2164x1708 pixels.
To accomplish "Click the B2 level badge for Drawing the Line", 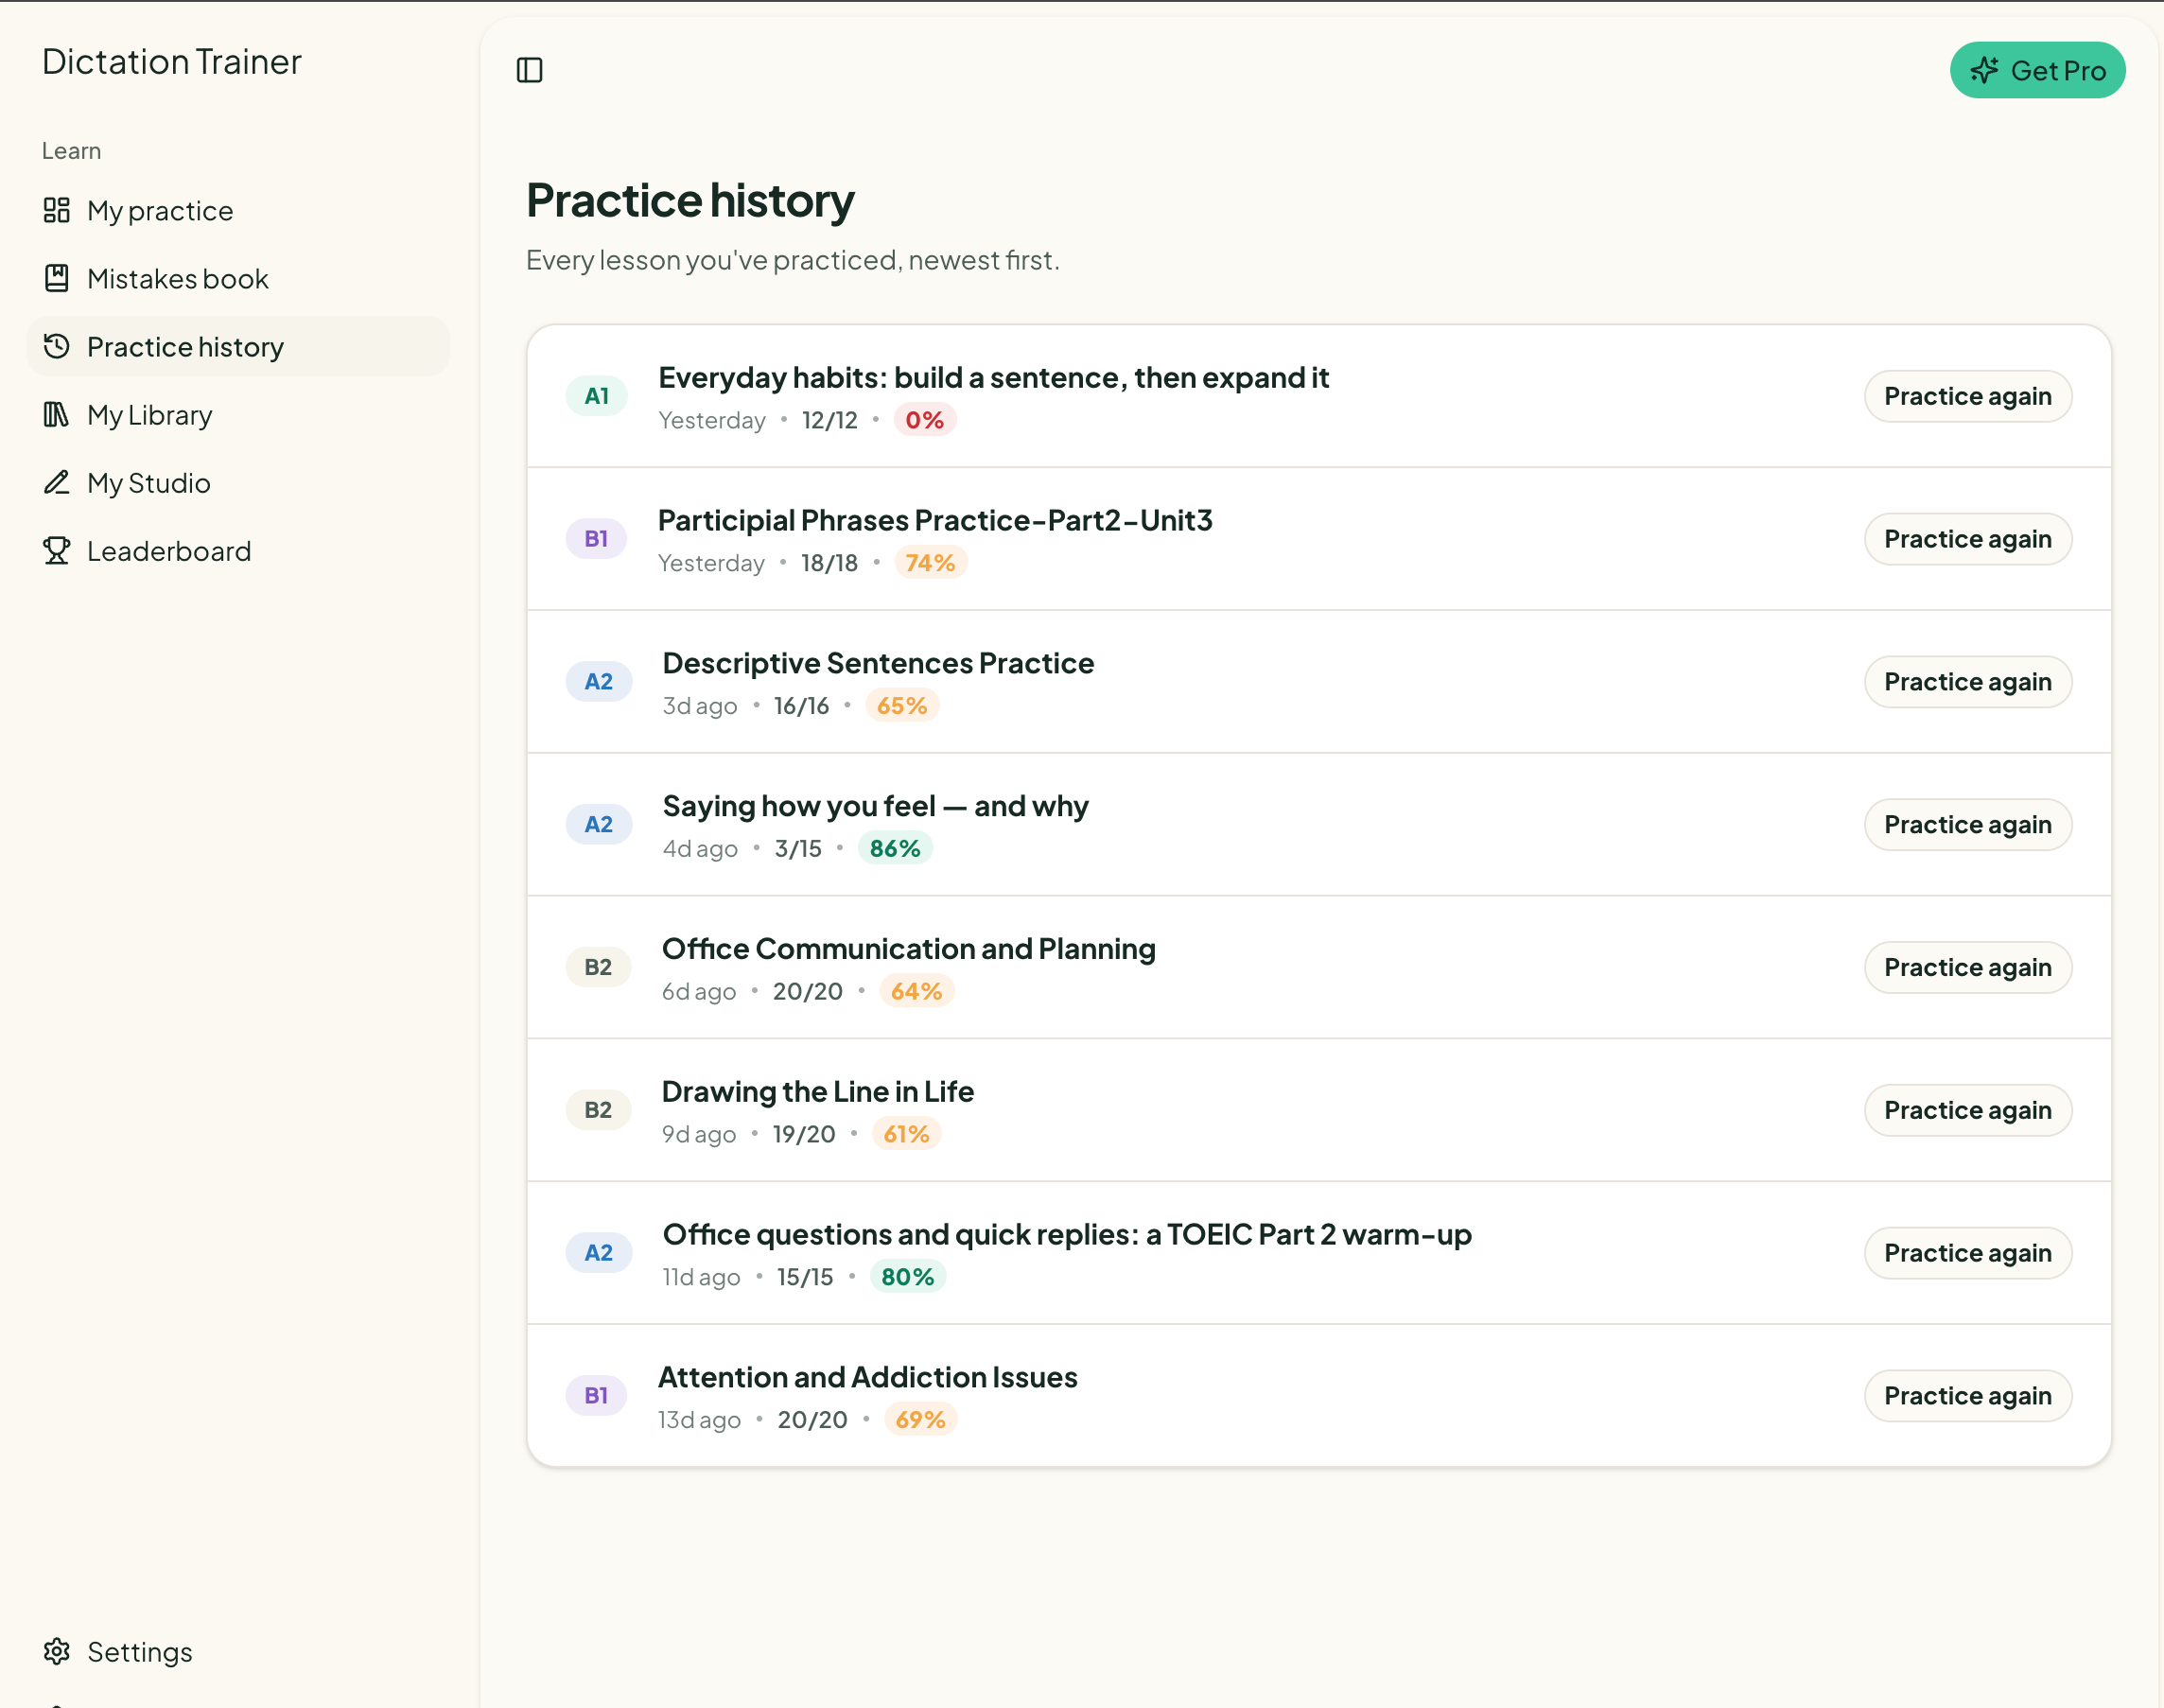I will (598, 1110).
